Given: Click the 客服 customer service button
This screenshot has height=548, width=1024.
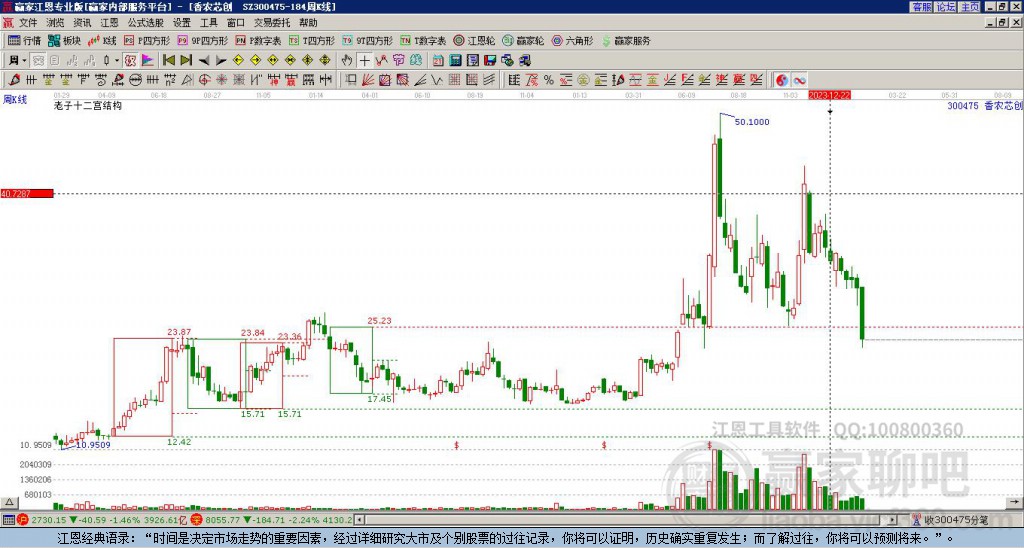Looking at the screenshot, I should pyautogui.click(x=921, y=7).
